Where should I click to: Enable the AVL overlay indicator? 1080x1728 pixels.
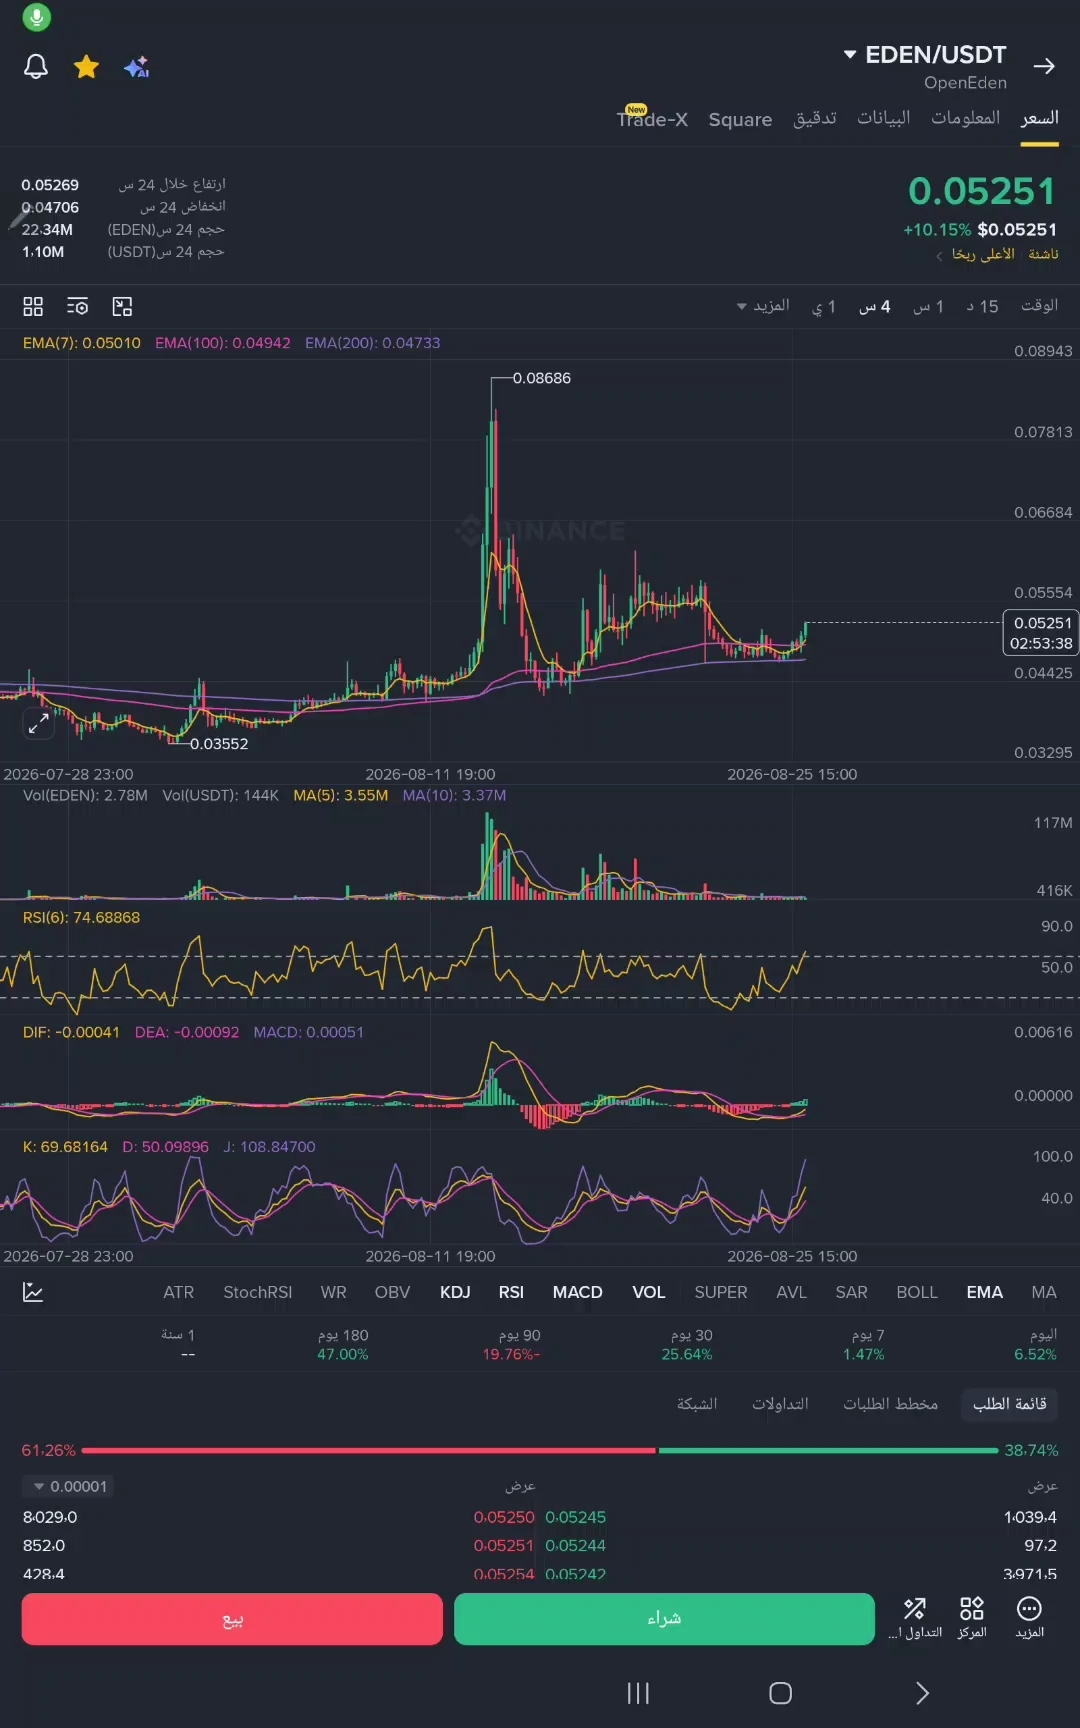pyautogui.click(x=791, y=1292)
